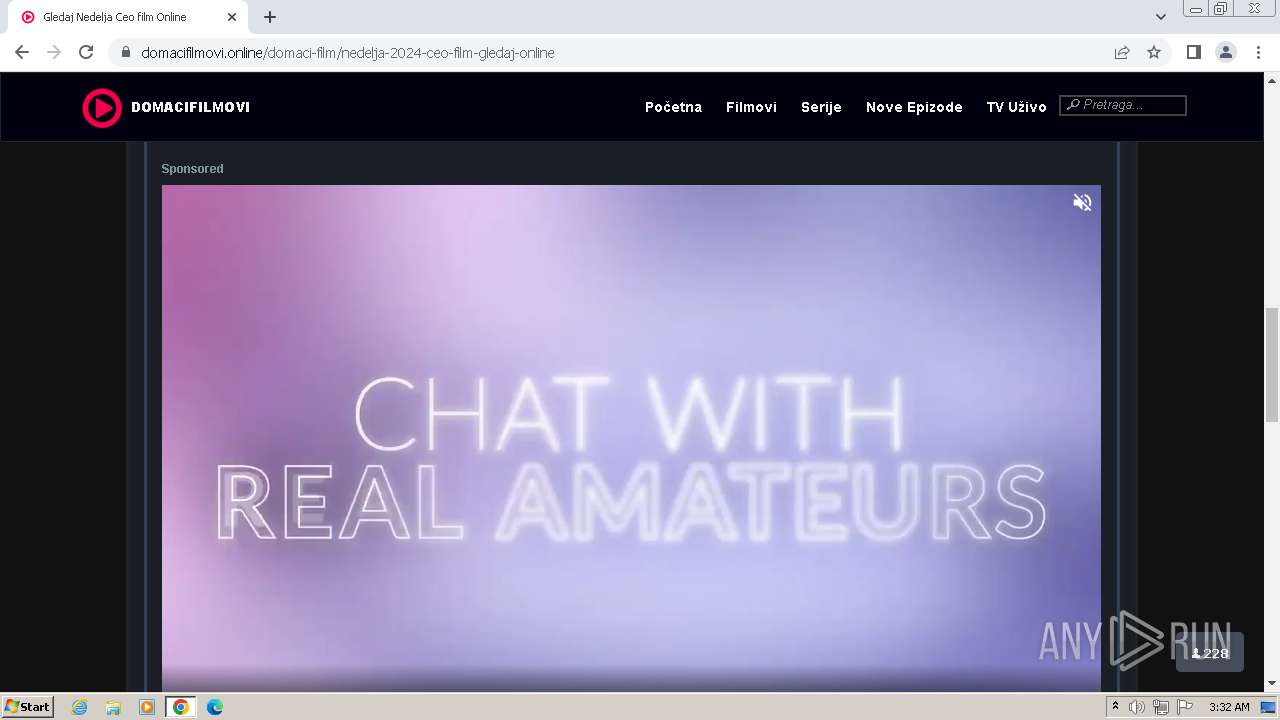Click the scrollbar down arrow
This screenshot has height=720, width=1280.
coord(1272,683)
